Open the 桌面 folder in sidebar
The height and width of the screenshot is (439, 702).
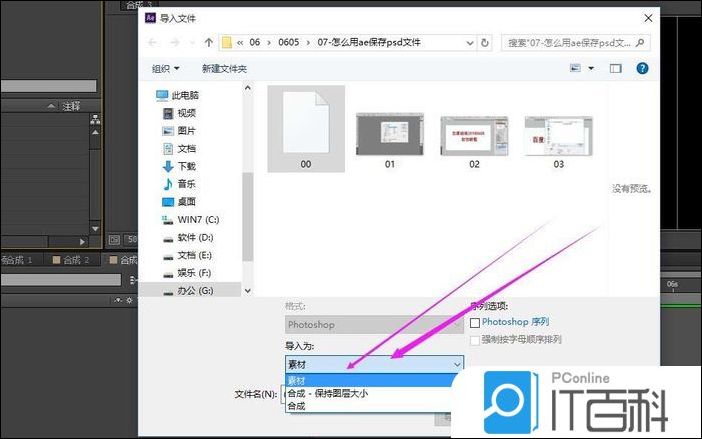179,202
